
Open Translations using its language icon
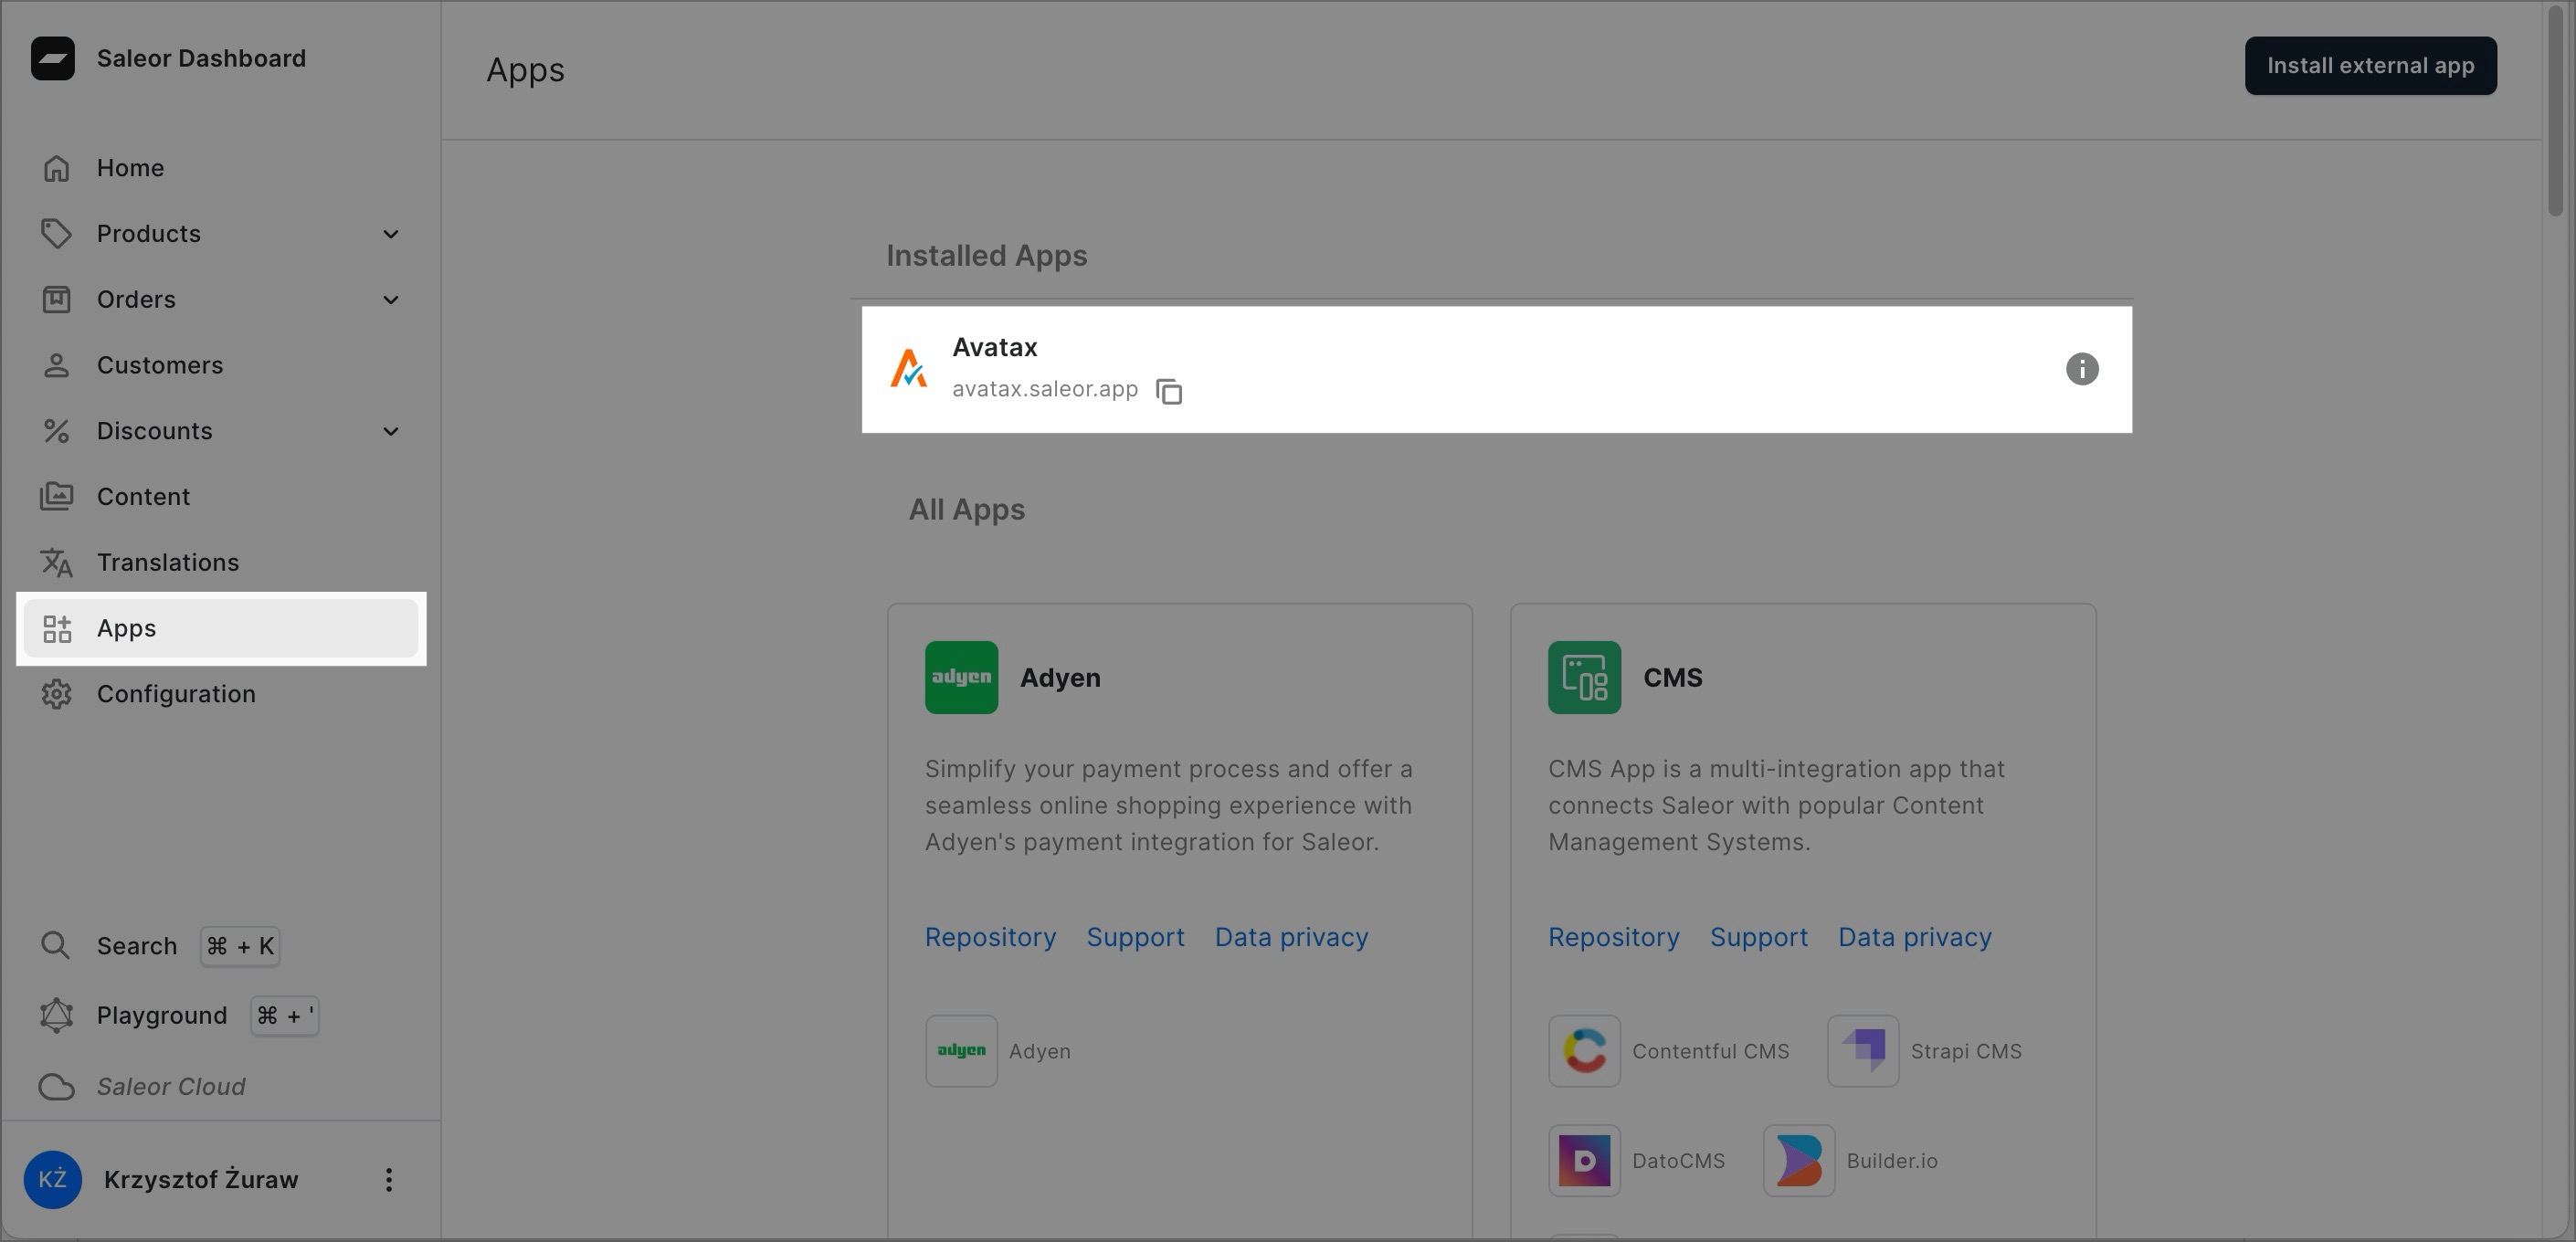point(57,562)
